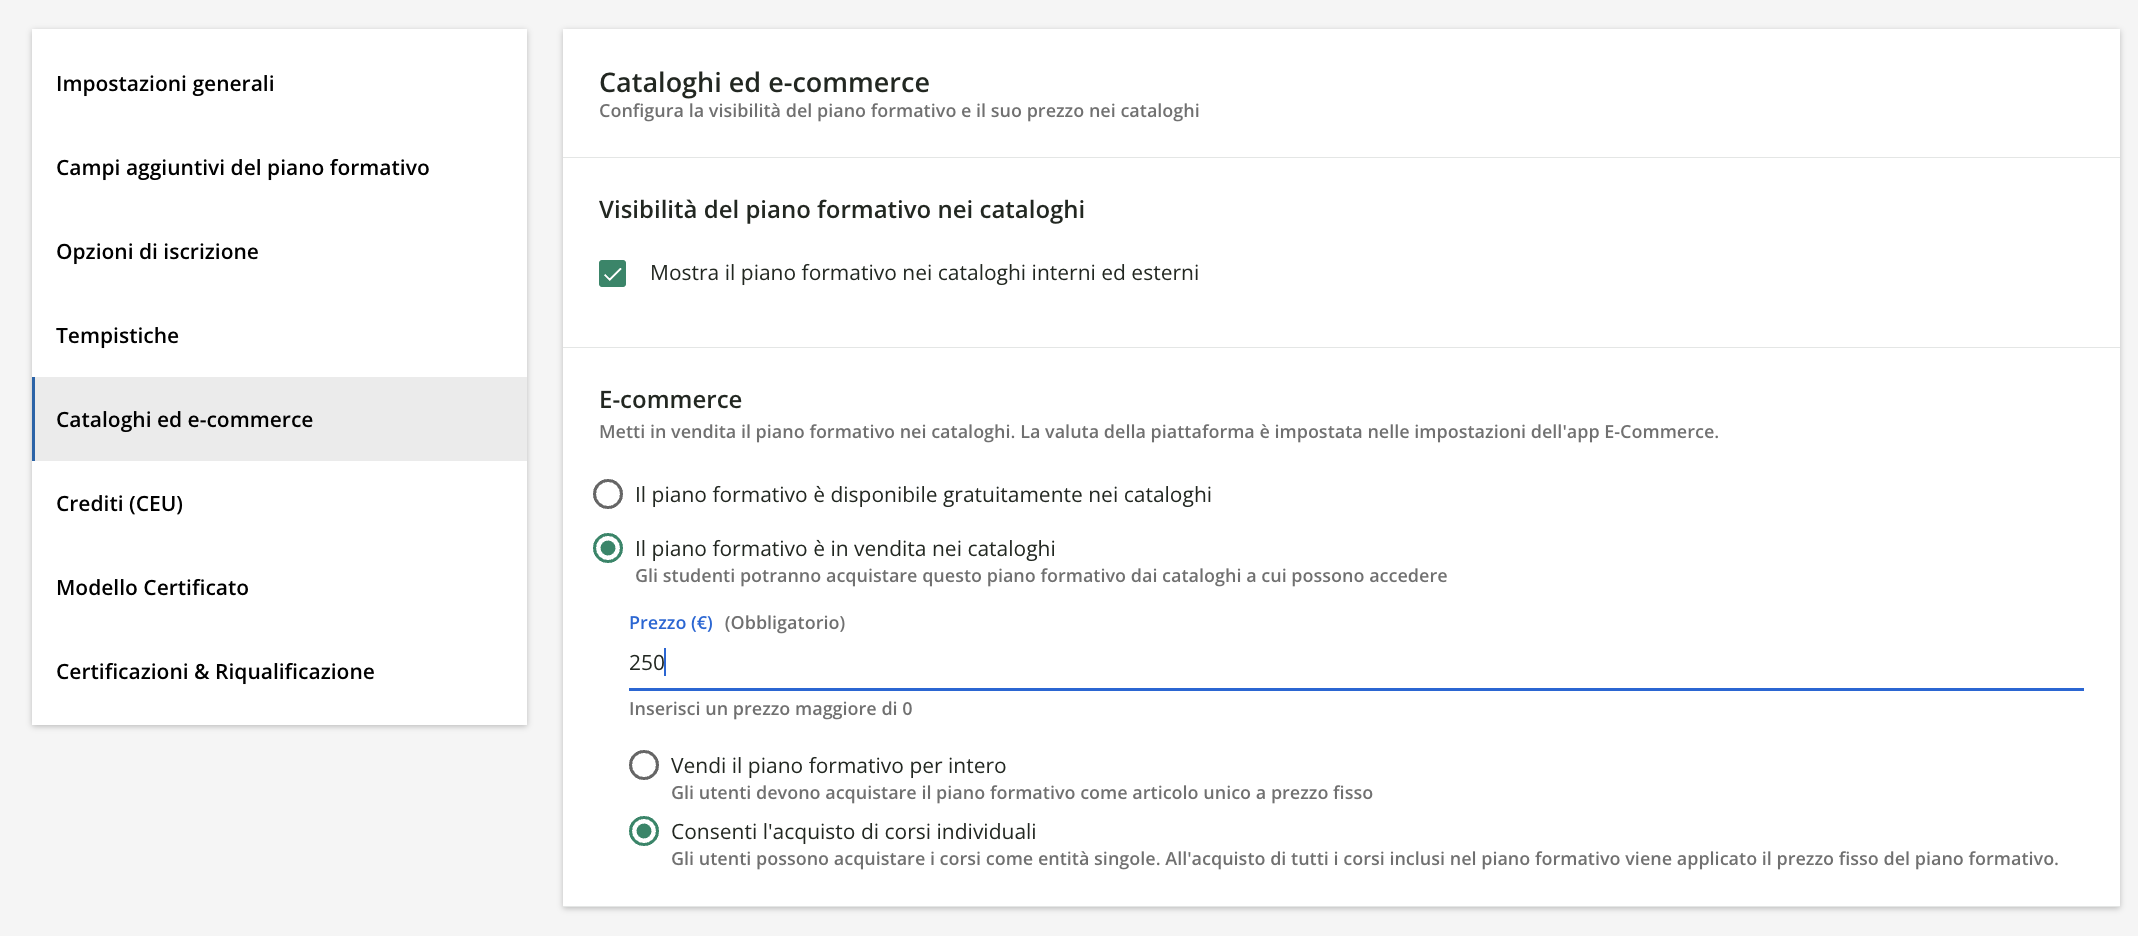Screen dimensions: 2138x936
Task: Select the "Cataloghi ed e-commerce" sidebar item
Action: [x=184, y=419]
